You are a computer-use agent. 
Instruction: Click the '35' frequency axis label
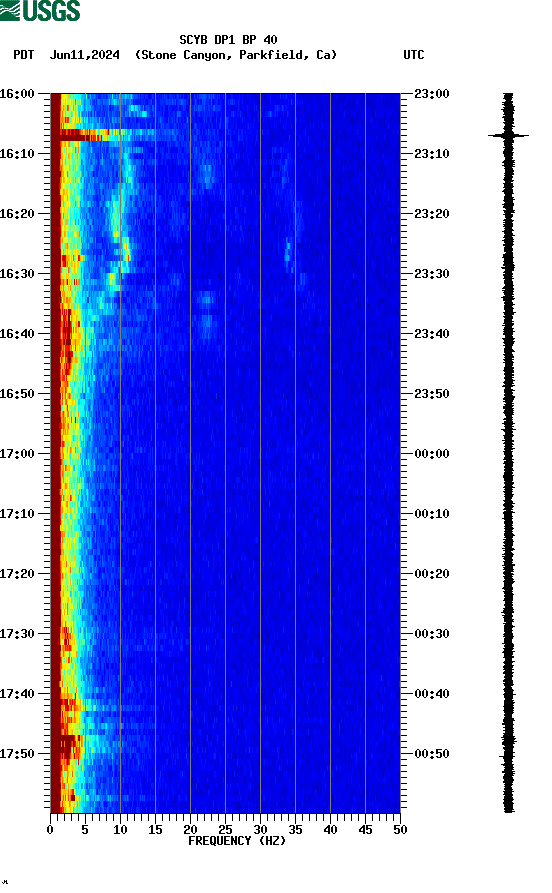coord(295,830)
